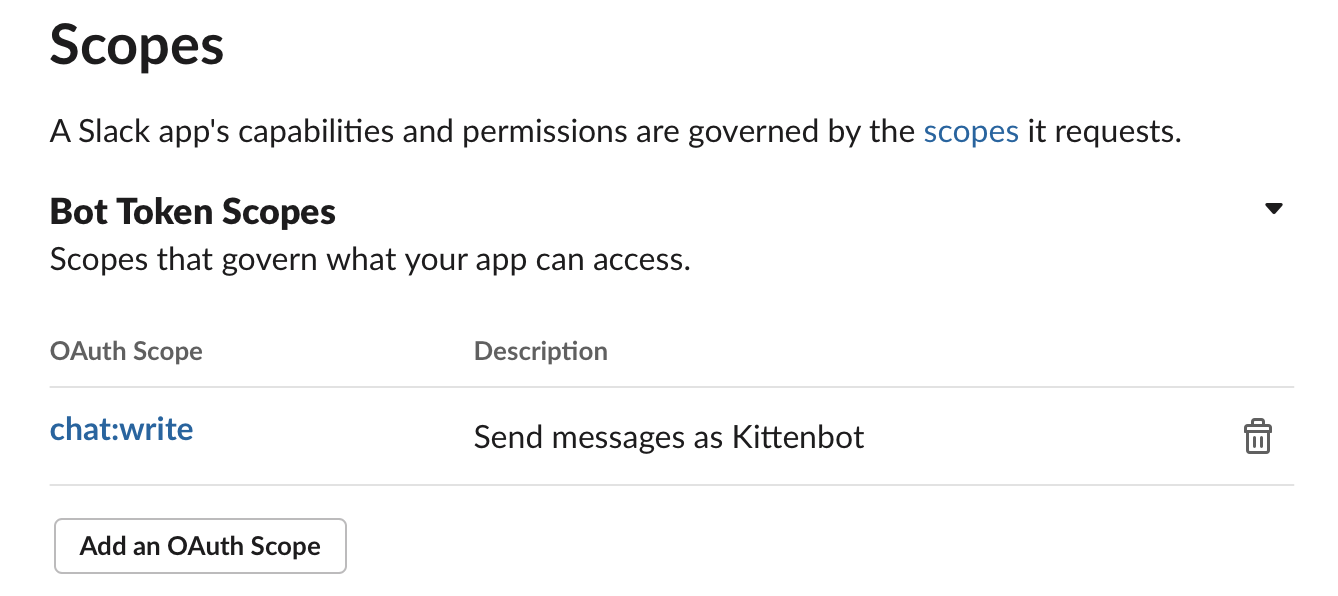Screen dimensions: 1338x596
Task: Select the Description column header
Action: click(x=540, y=352)
